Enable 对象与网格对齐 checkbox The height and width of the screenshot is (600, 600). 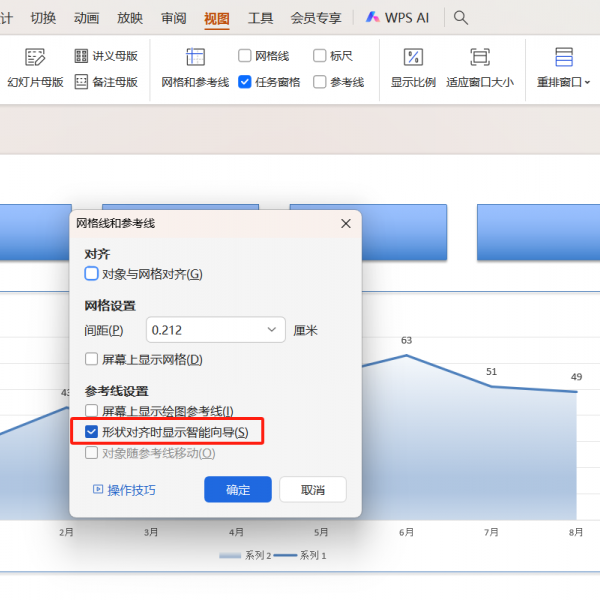point(92,274)
